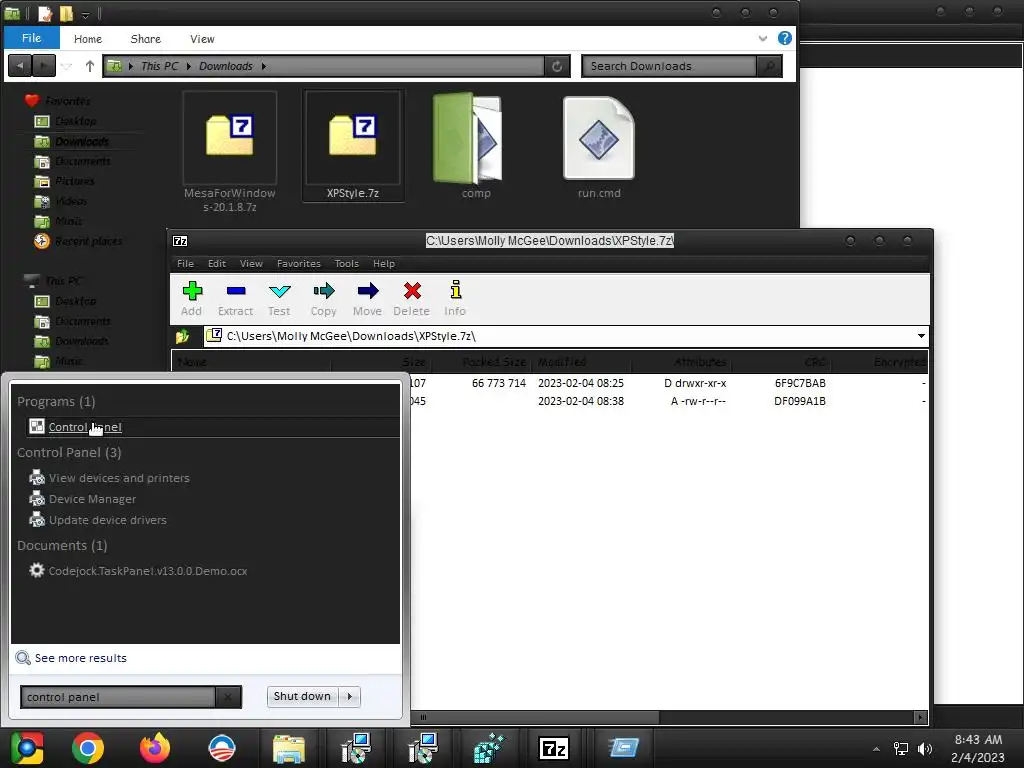Switch to Explorer View ribbon tab
The image size is (1024, 768).
[x=202, y=39]
